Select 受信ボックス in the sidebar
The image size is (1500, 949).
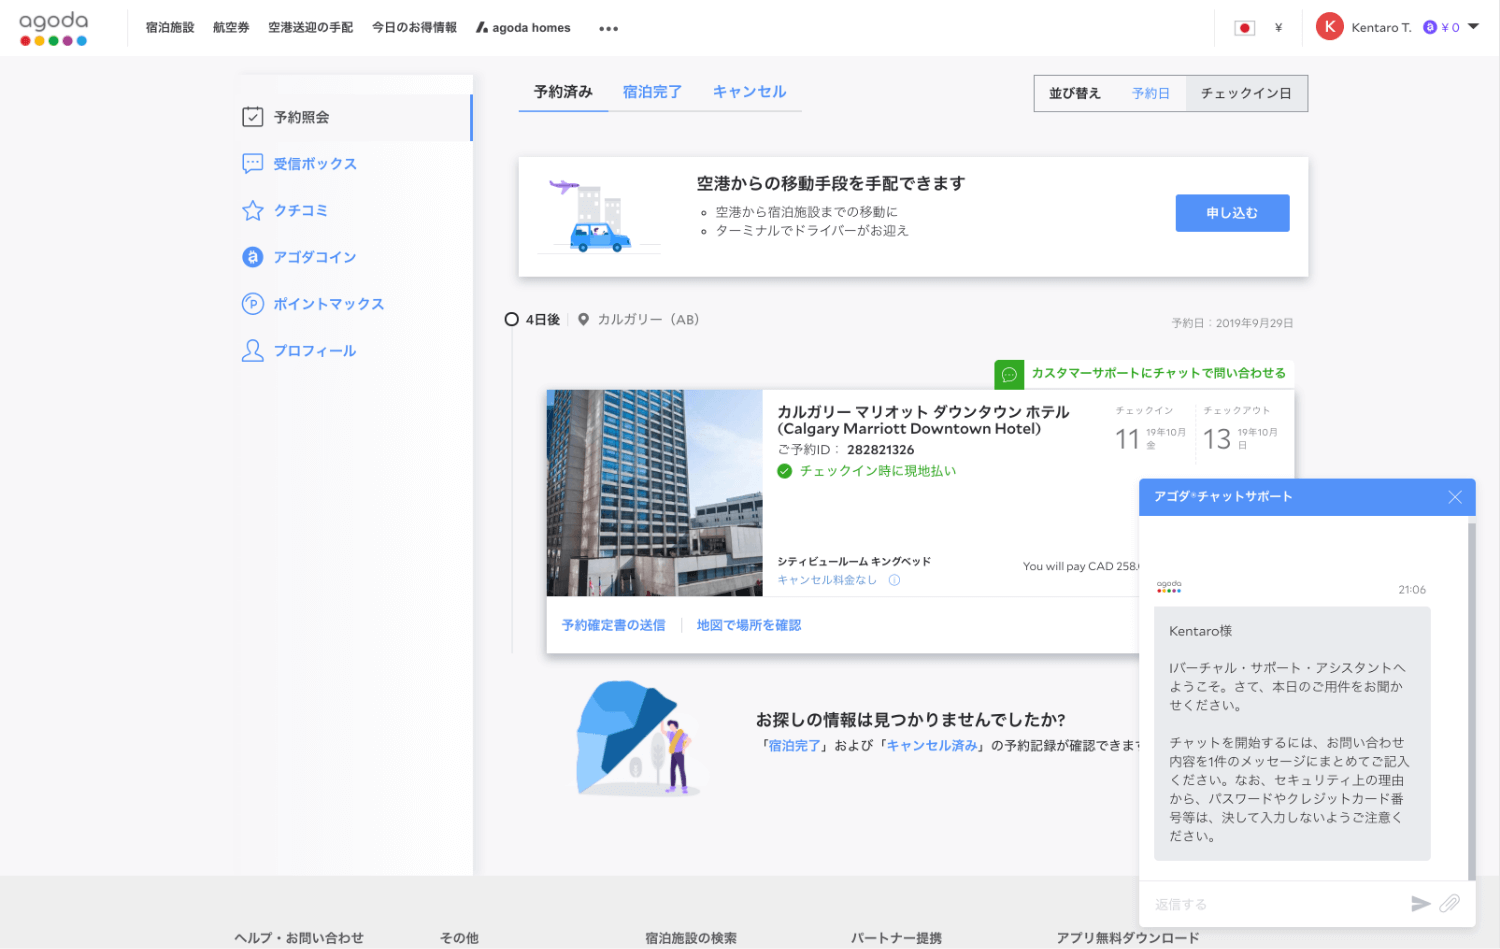pyautogui.click(x=315, y=164)
